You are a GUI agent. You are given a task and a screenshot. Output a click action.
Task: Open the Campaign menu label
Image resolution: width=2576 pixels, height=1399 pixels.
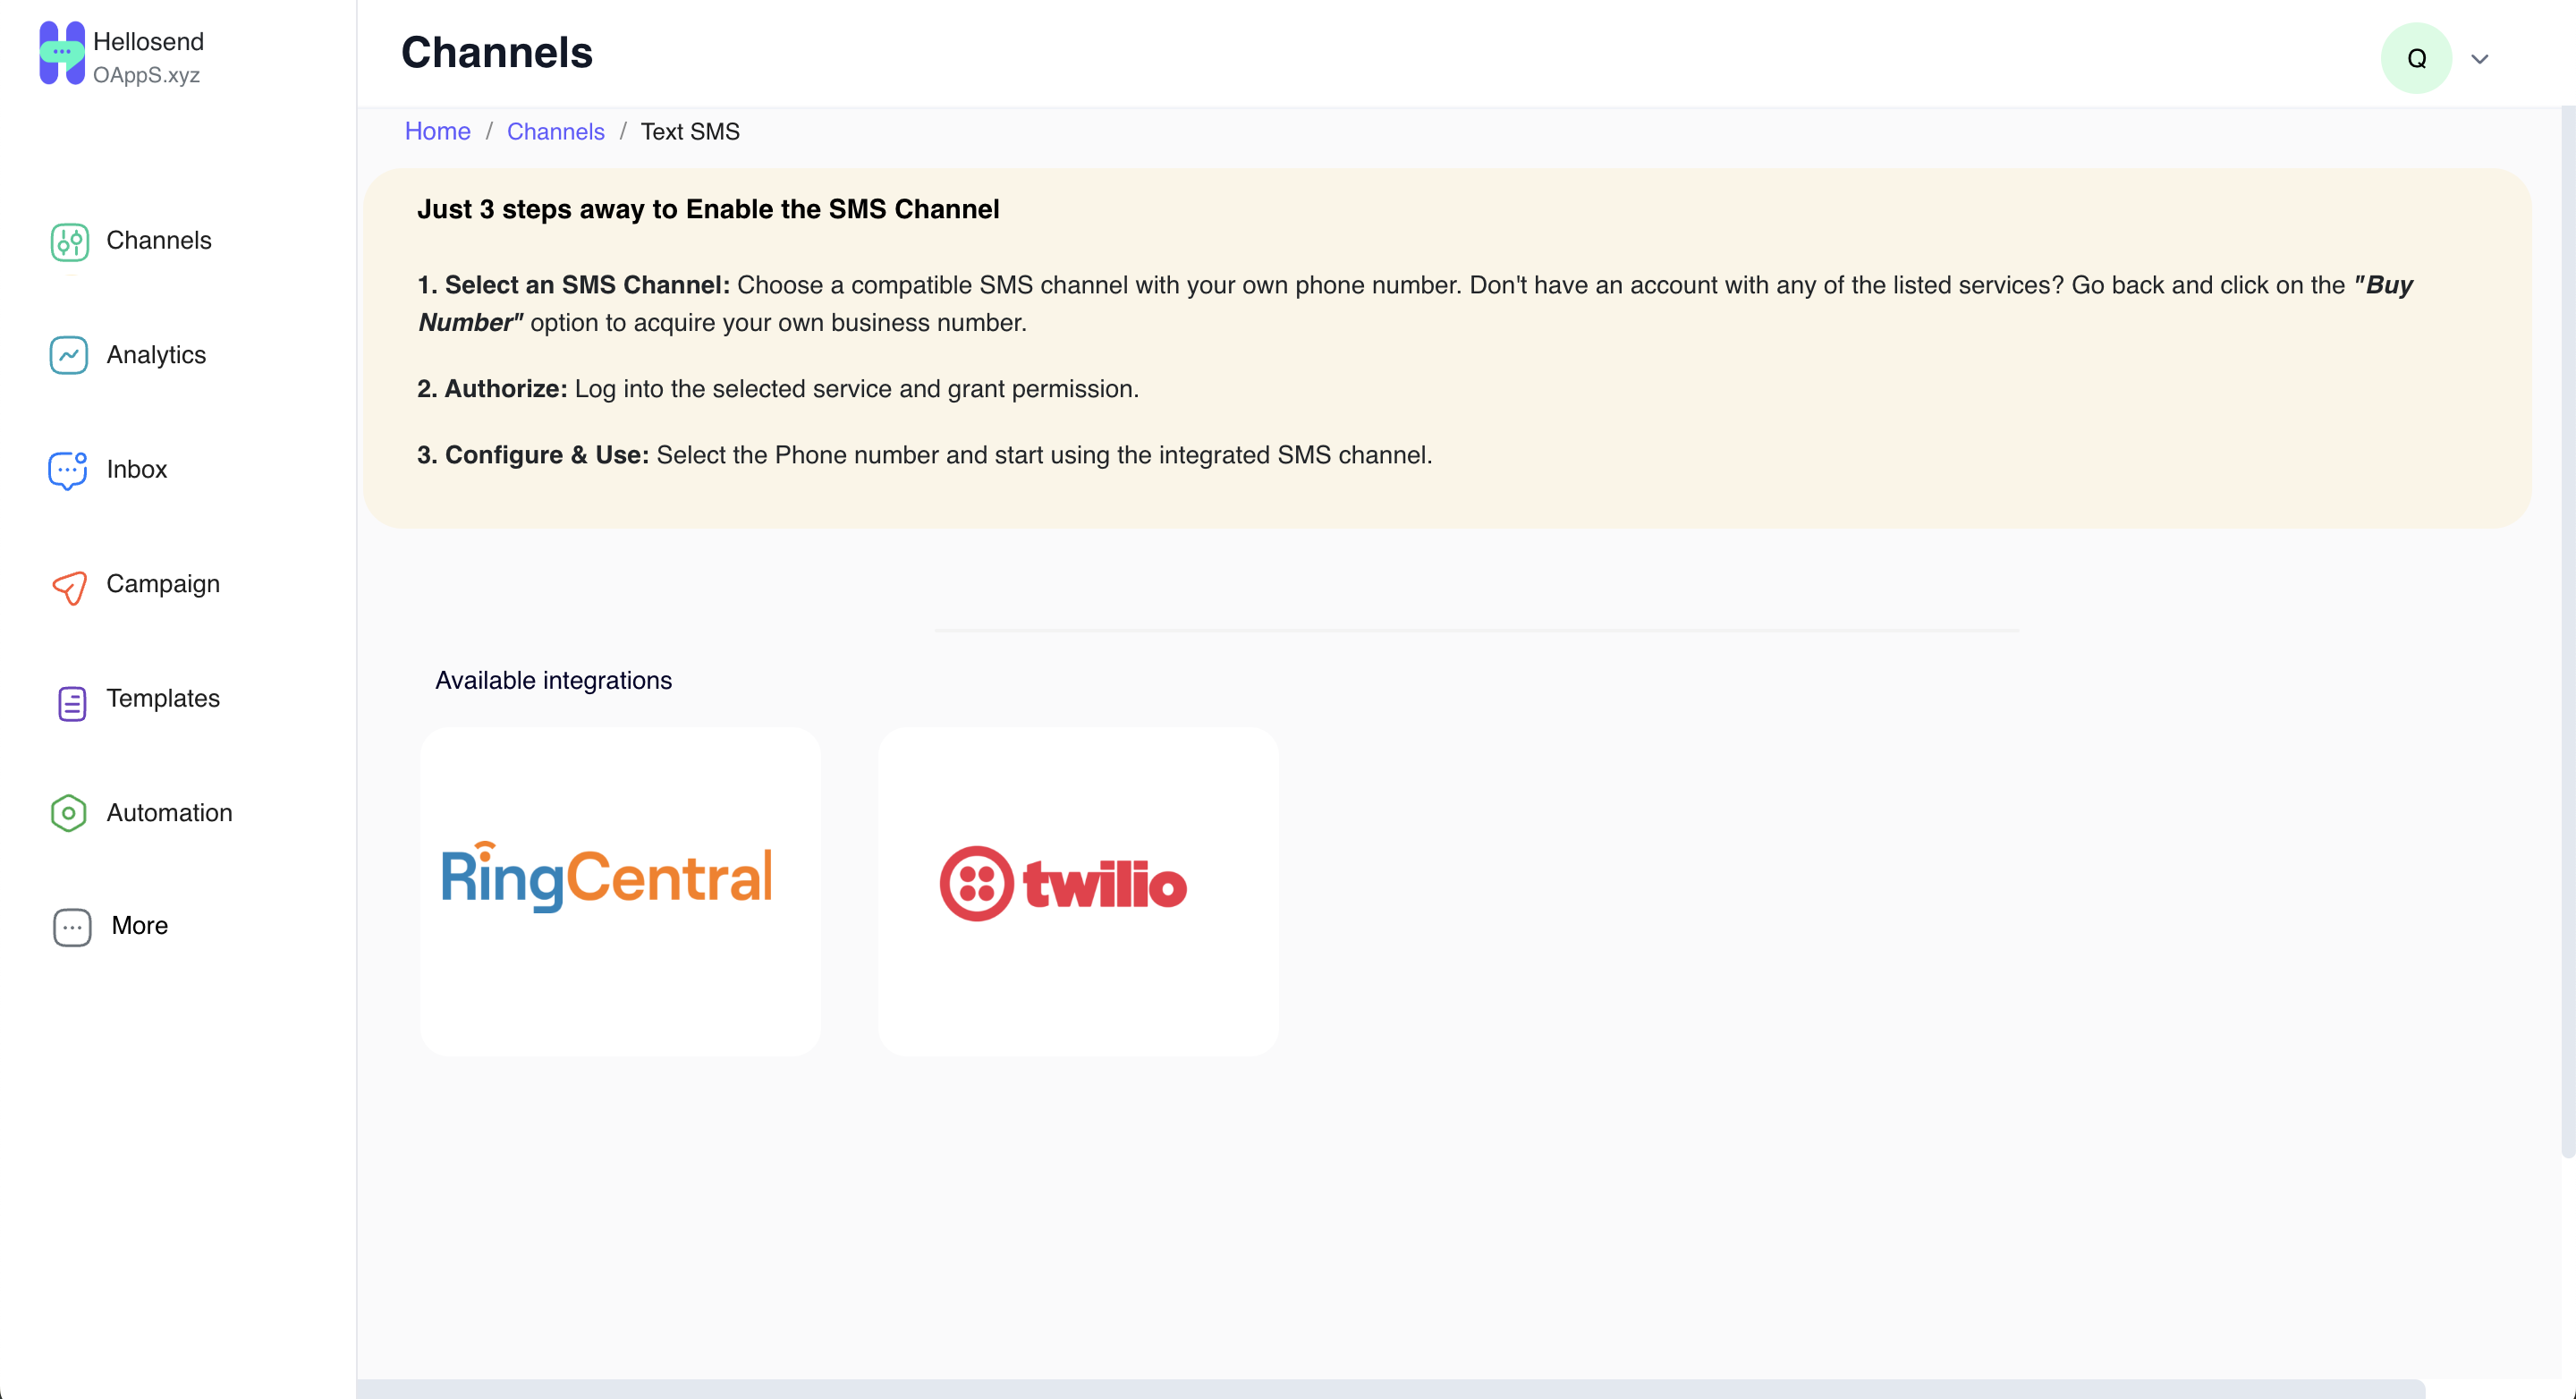pyautogui.click(x=163, y=584)
